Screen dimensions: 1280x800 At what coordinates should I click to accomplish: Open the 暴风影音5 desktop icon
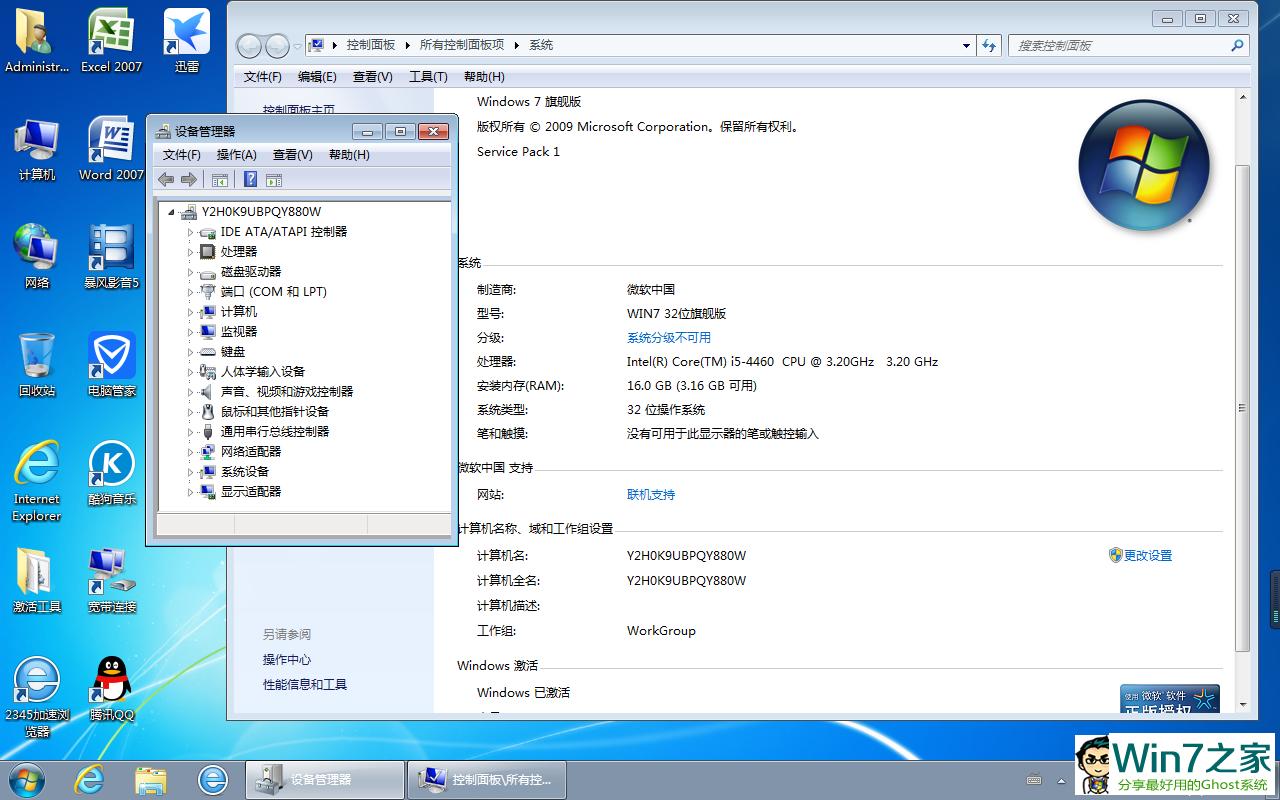111,254
